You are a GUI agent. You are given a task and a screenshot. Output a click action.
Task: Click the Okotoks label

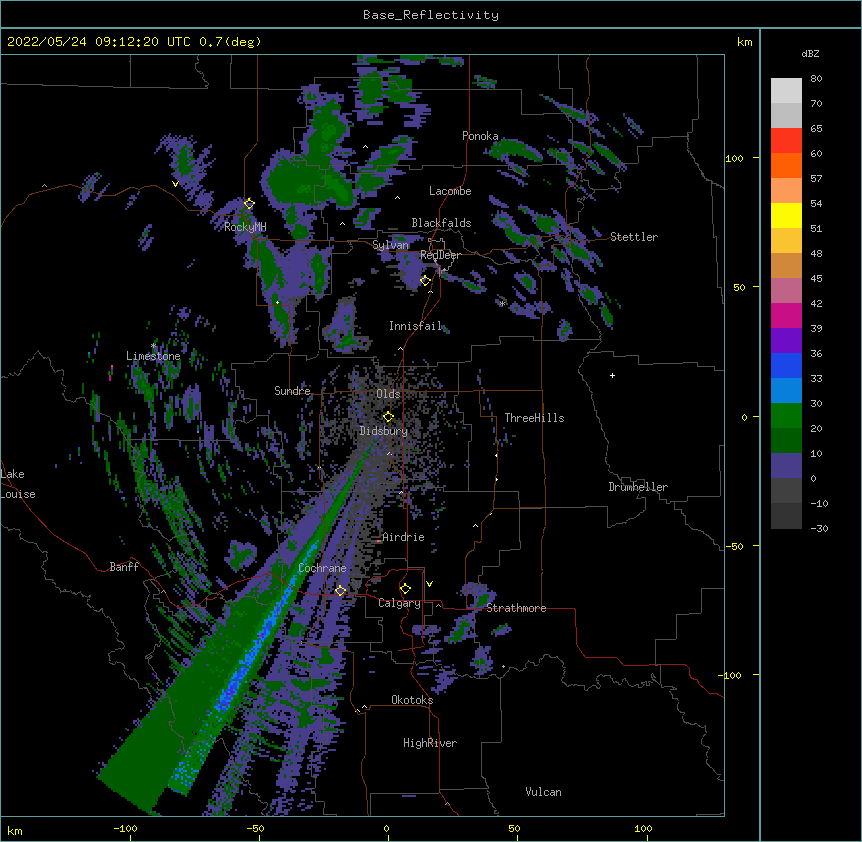[412, 700]
